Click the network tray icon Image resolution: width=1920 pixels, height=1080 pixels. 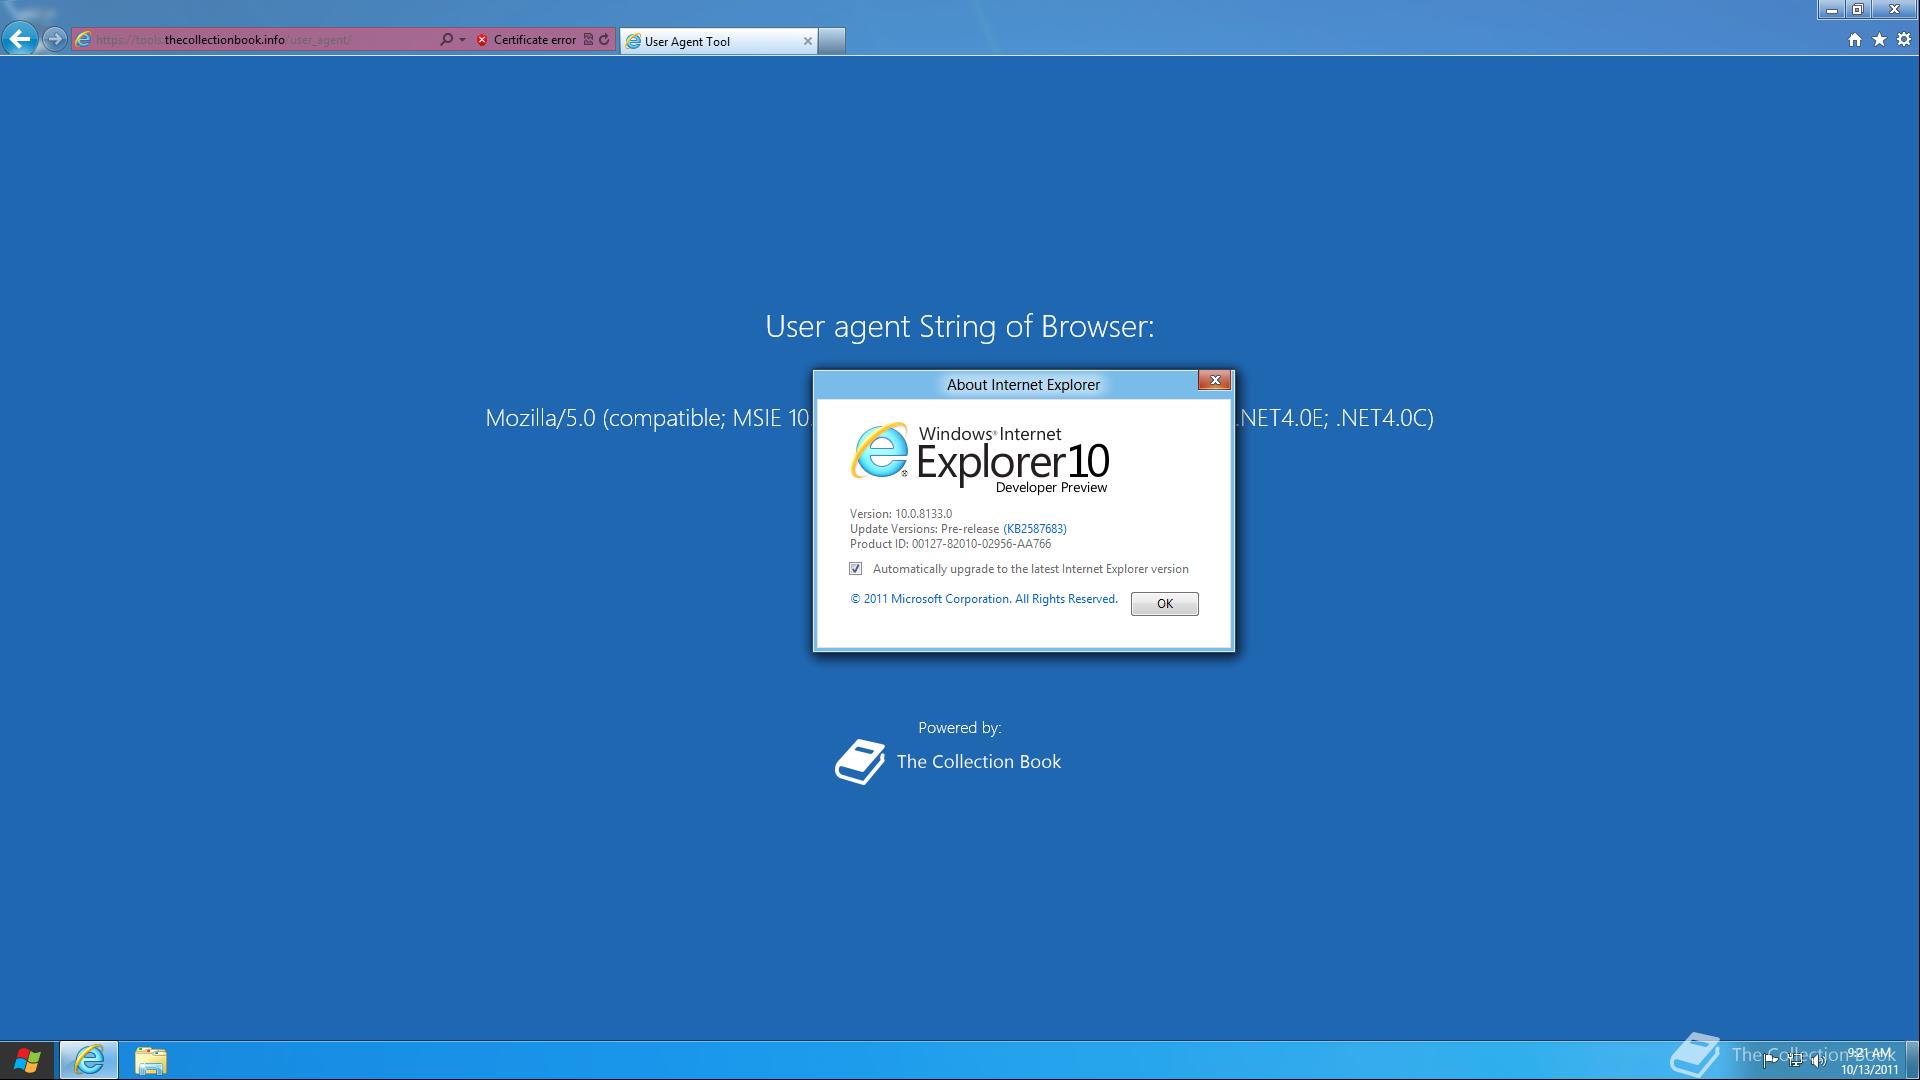coord(1795,1060)
